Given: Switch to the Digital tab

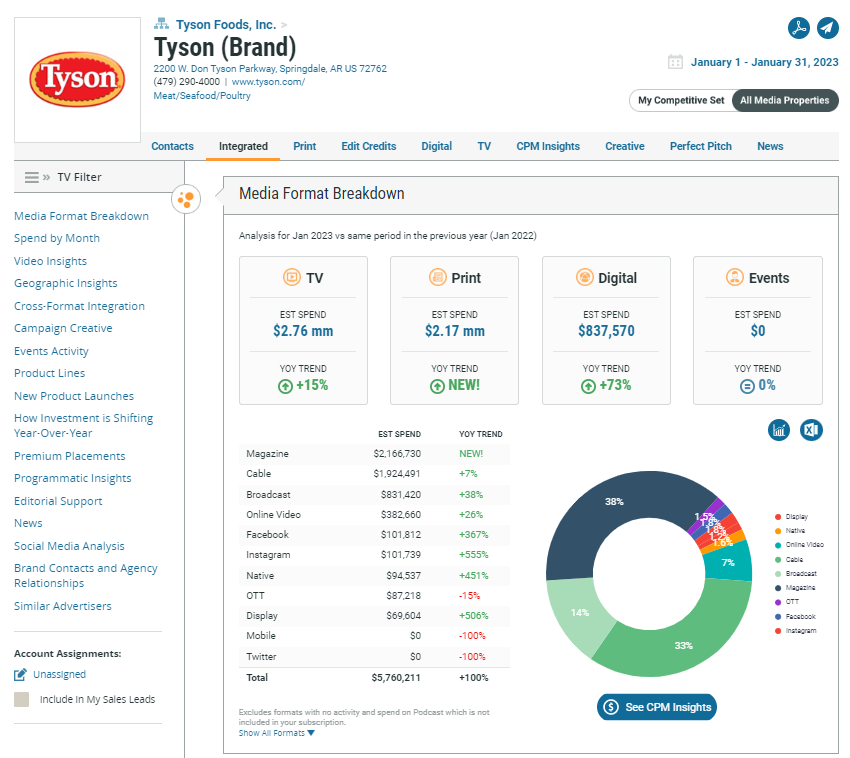Looking at the screenshot, I should [x=436, y=146].
